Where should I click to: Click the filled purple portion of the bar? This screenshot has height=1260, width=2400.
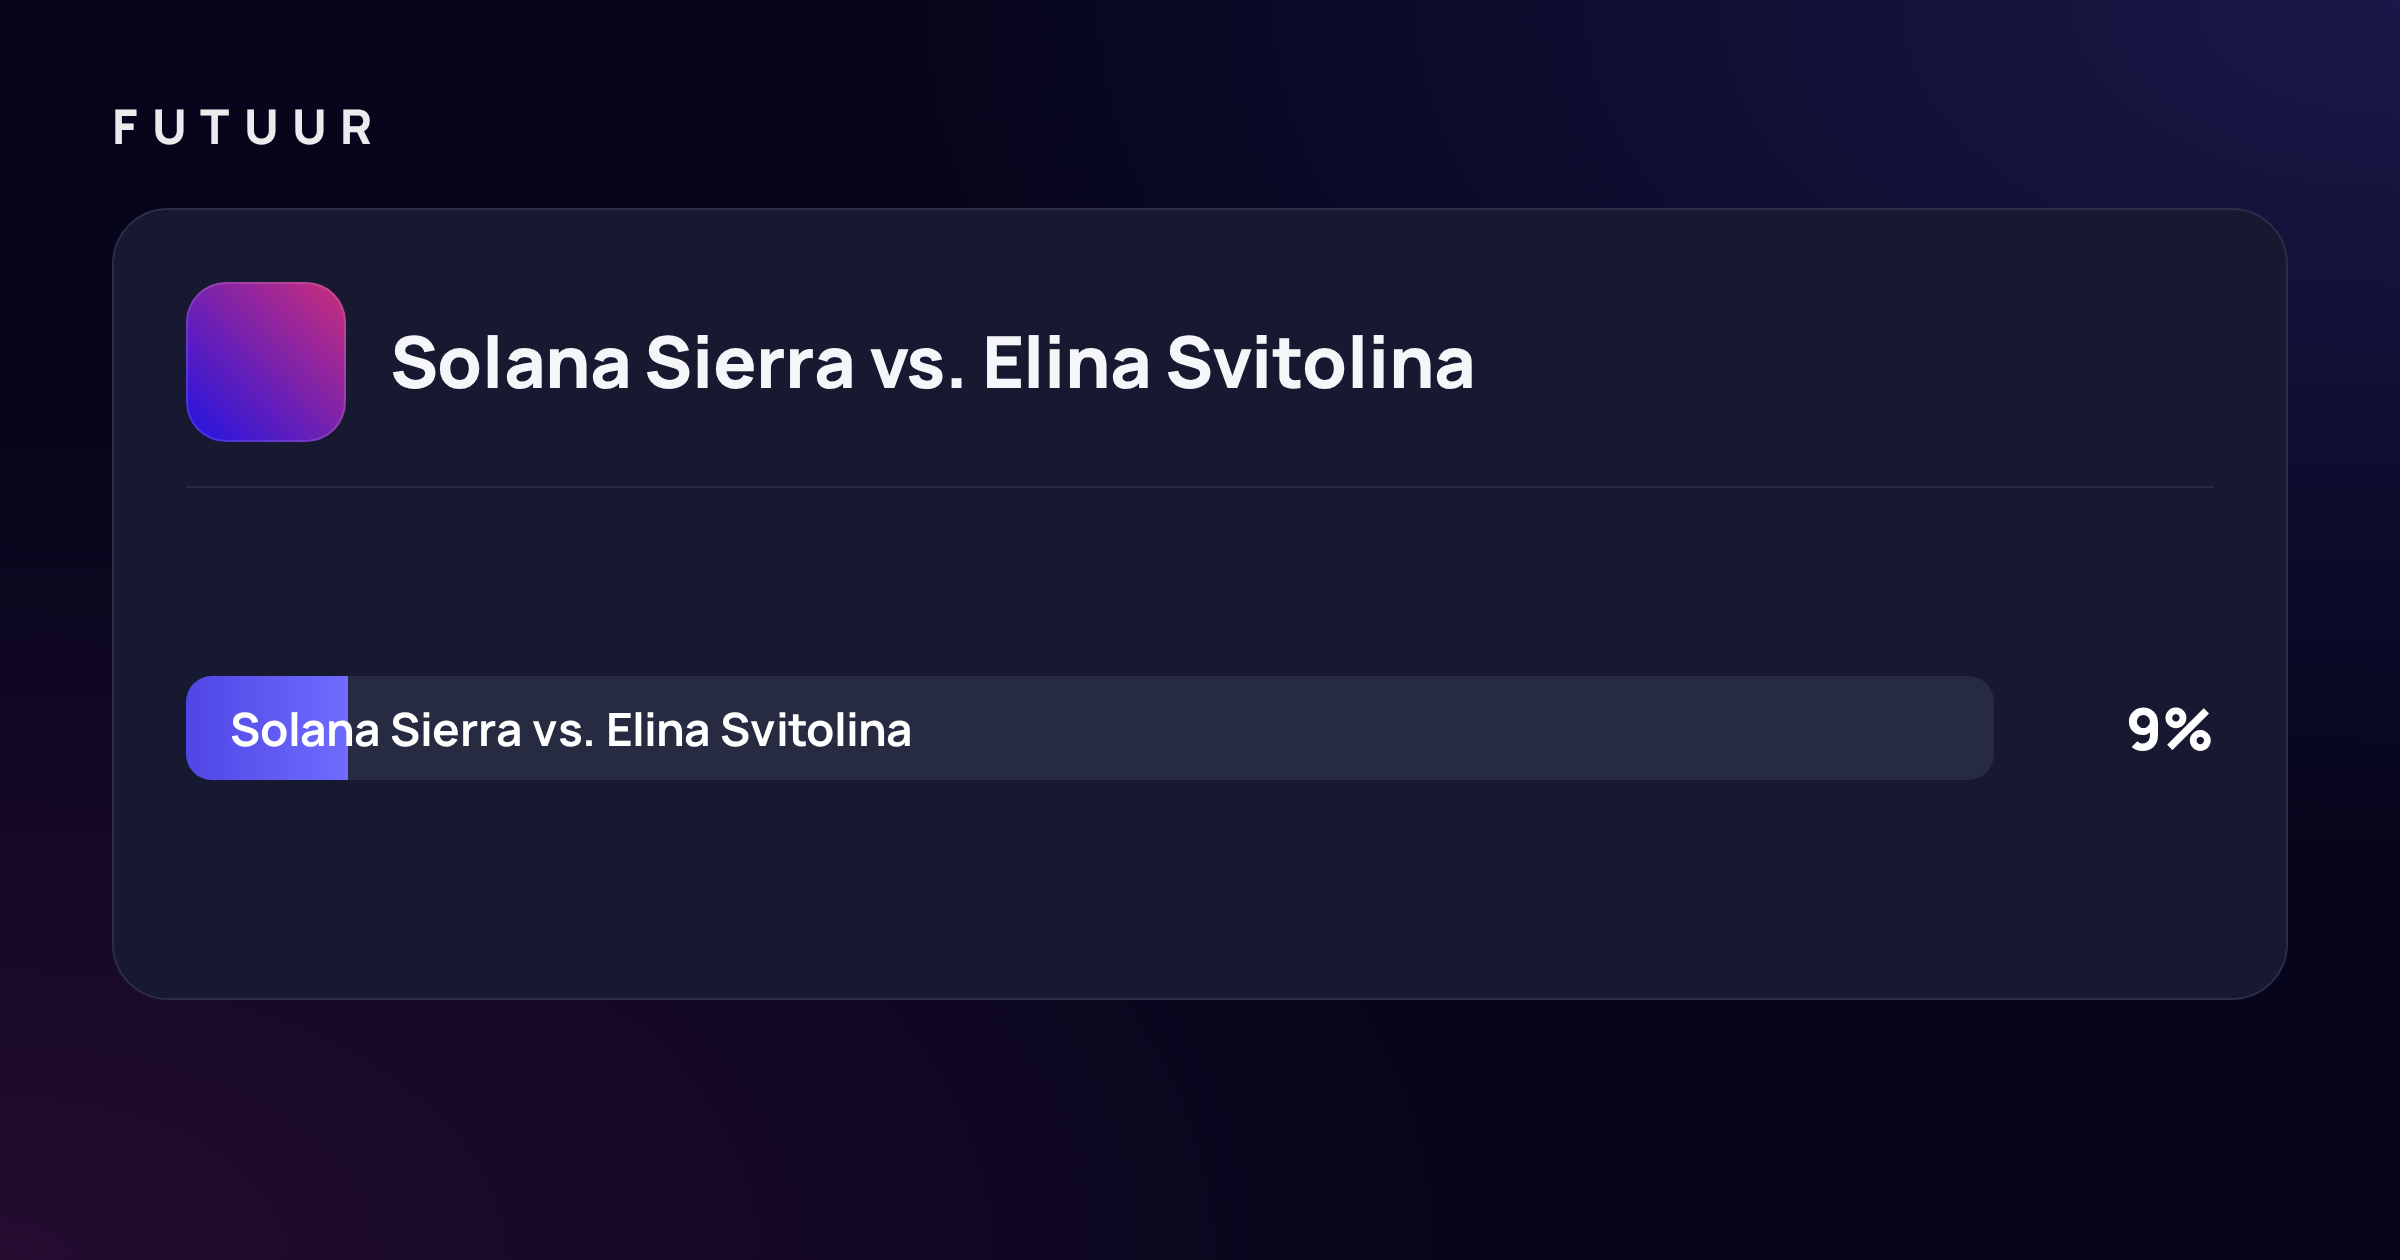[x=267, y=728]
